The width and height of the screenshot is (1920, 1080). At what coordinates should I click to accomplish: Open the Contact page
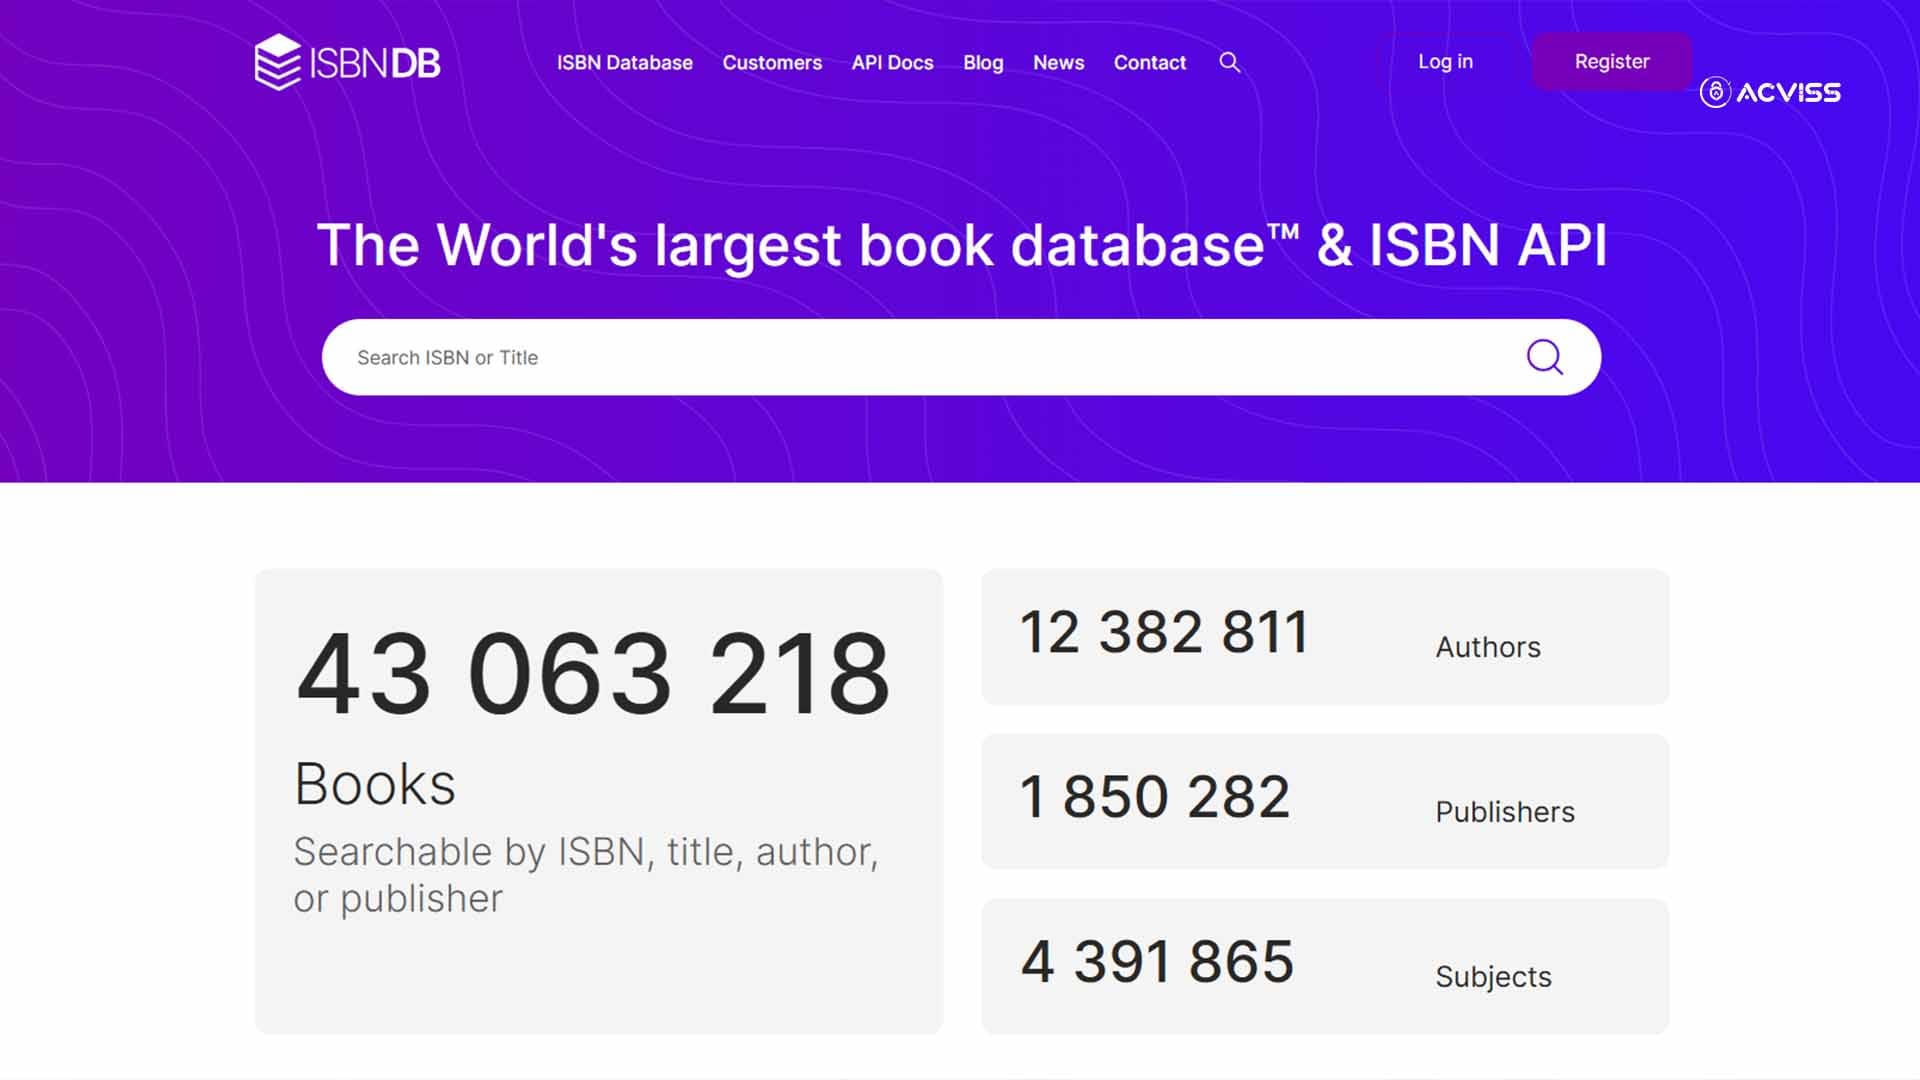click(x=1149, y=62)
